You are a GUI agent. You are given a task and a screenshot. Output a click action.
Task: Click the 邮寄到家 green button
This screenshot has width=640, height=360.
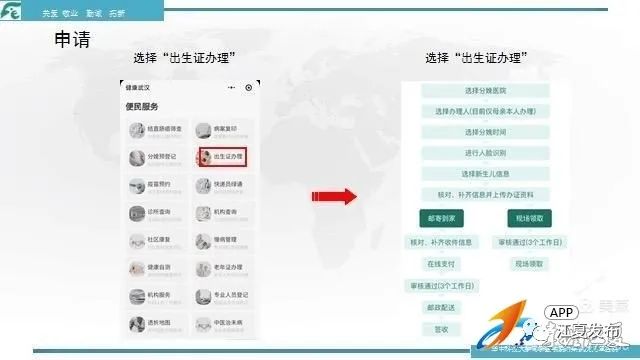441,218
